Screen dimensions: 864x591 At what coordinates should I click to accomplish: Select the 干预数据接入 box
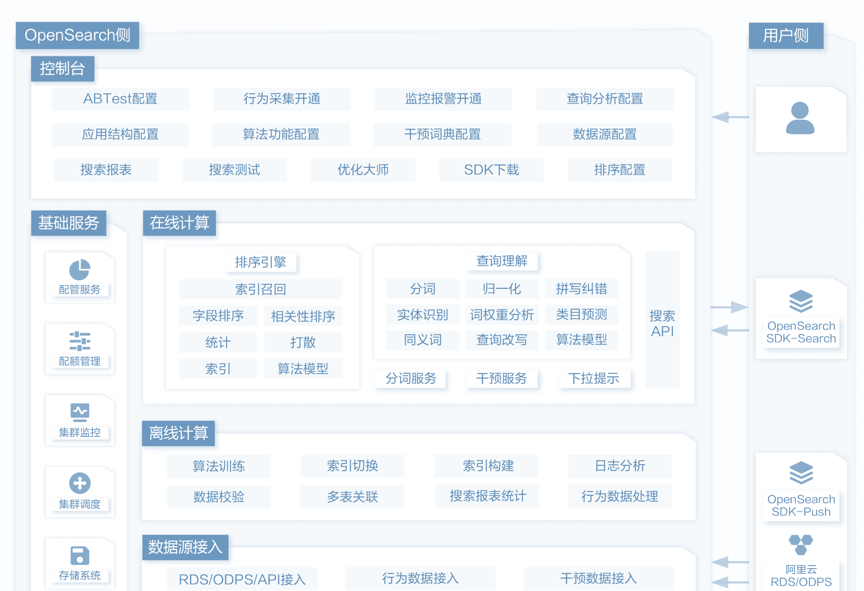(x=598, y=579)
